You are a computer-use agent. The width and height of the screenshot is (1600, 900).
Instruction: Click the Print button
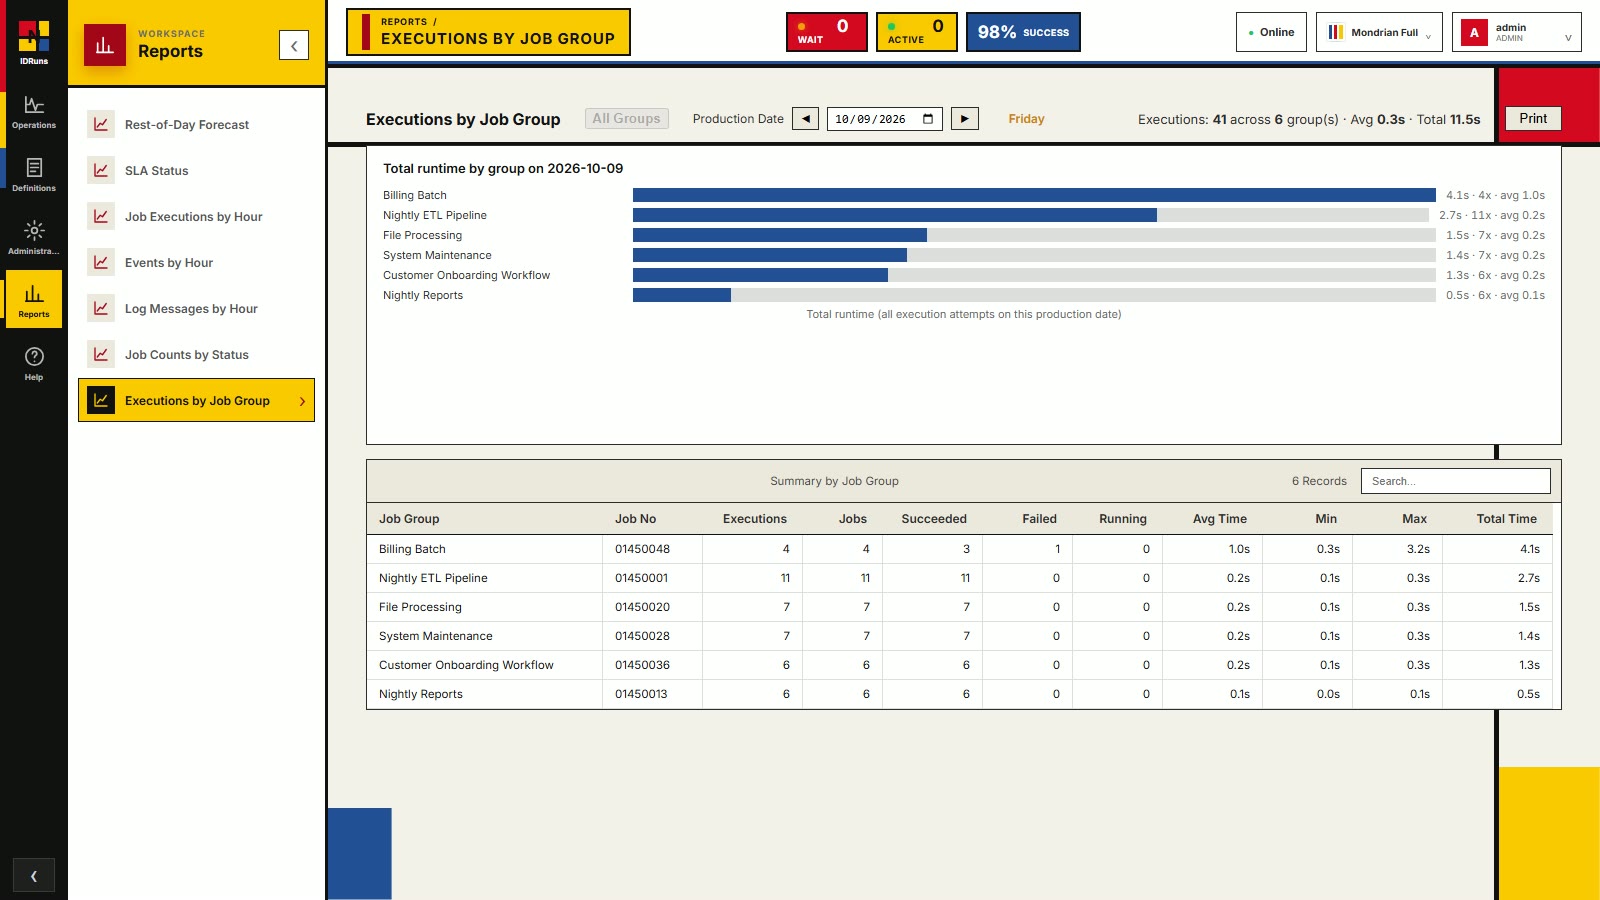[x=1533, y=118]
